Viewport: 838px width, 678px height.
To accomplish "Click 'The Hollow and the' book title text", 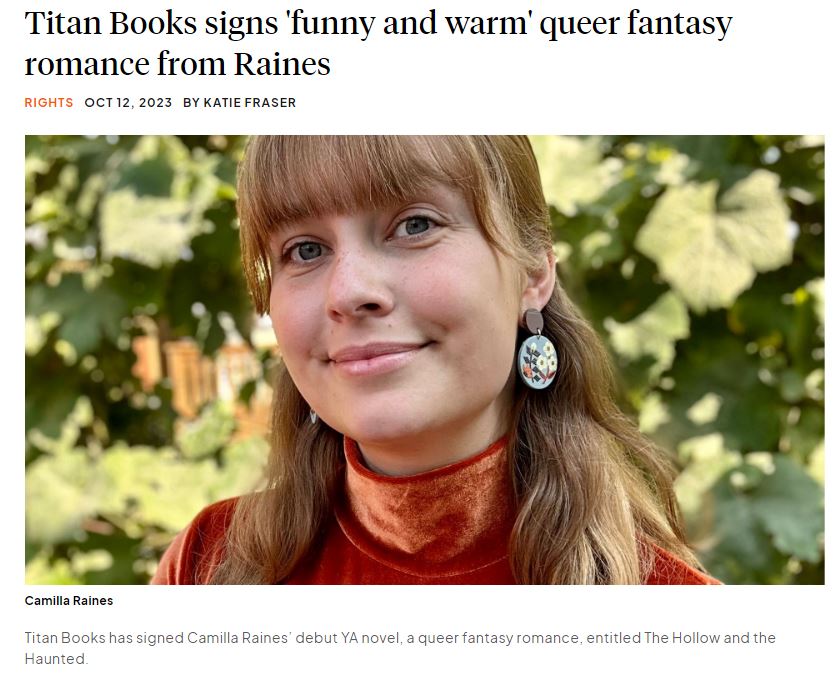I will coord(709,637).
